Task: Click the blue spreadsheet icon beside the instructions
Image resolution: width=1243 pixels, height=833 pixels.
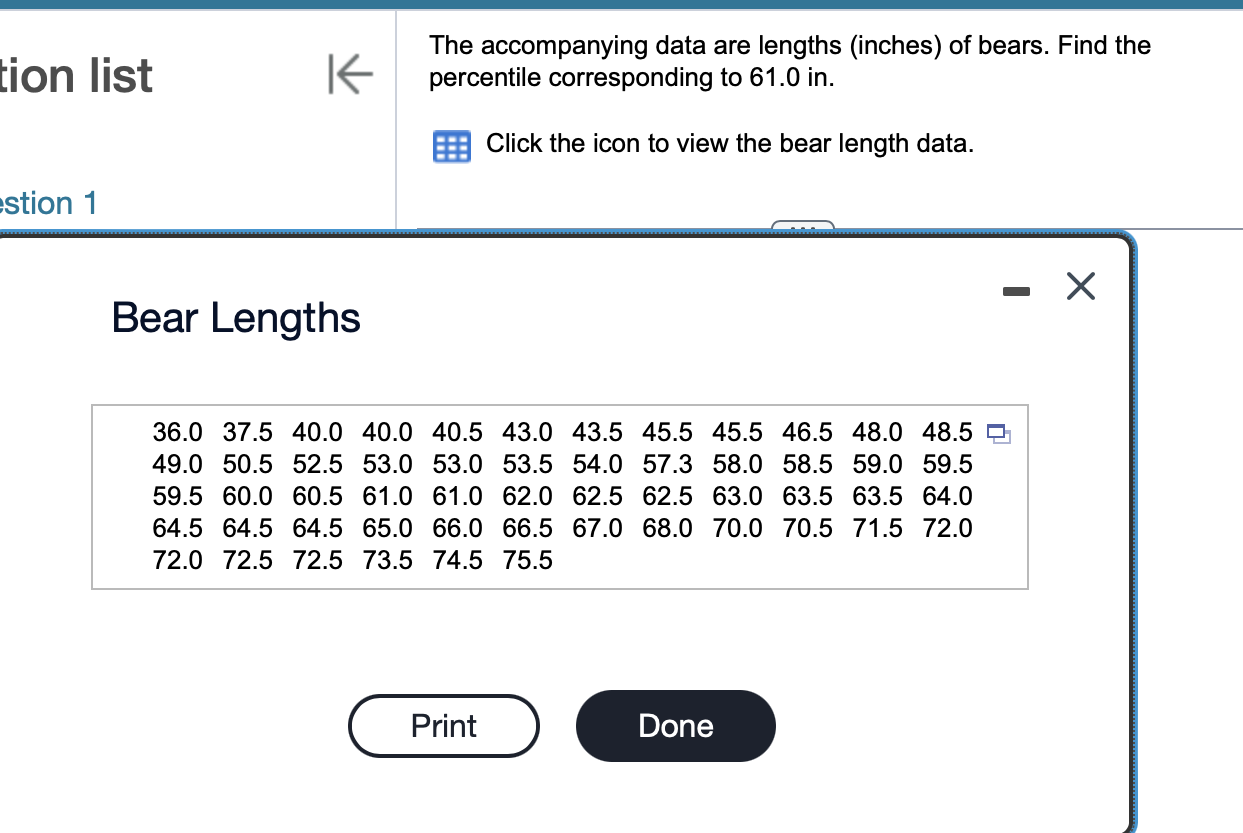Action: click(x=452, y=146)
